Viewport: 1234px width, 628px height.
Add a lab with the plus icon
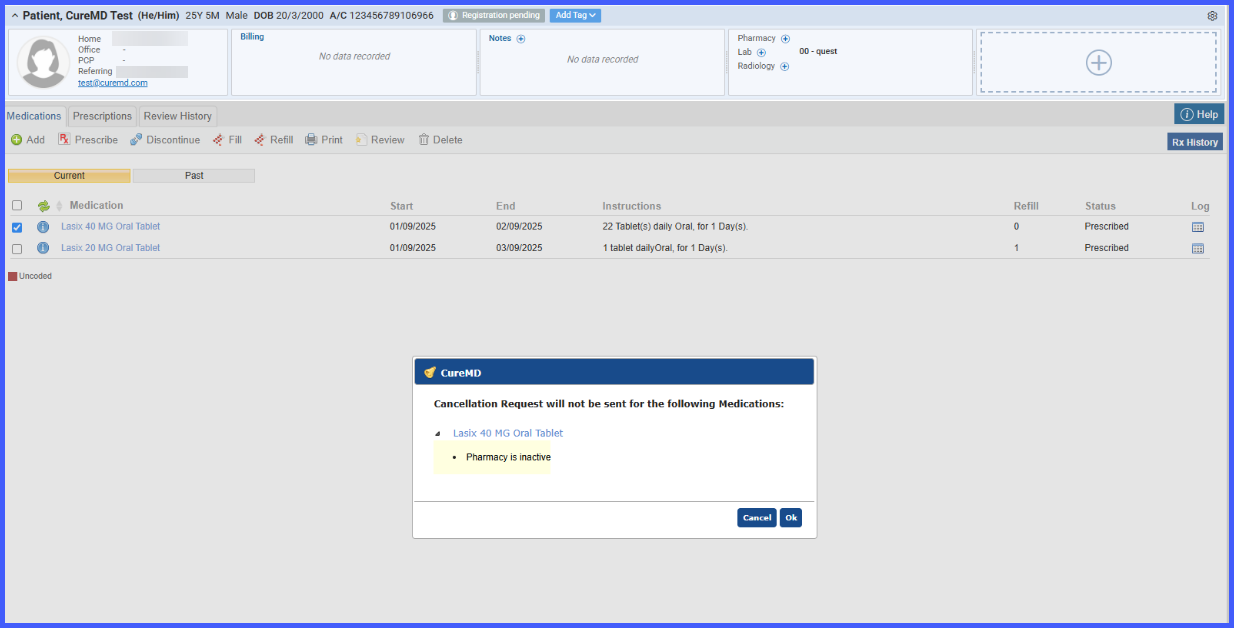coord(761,52)
